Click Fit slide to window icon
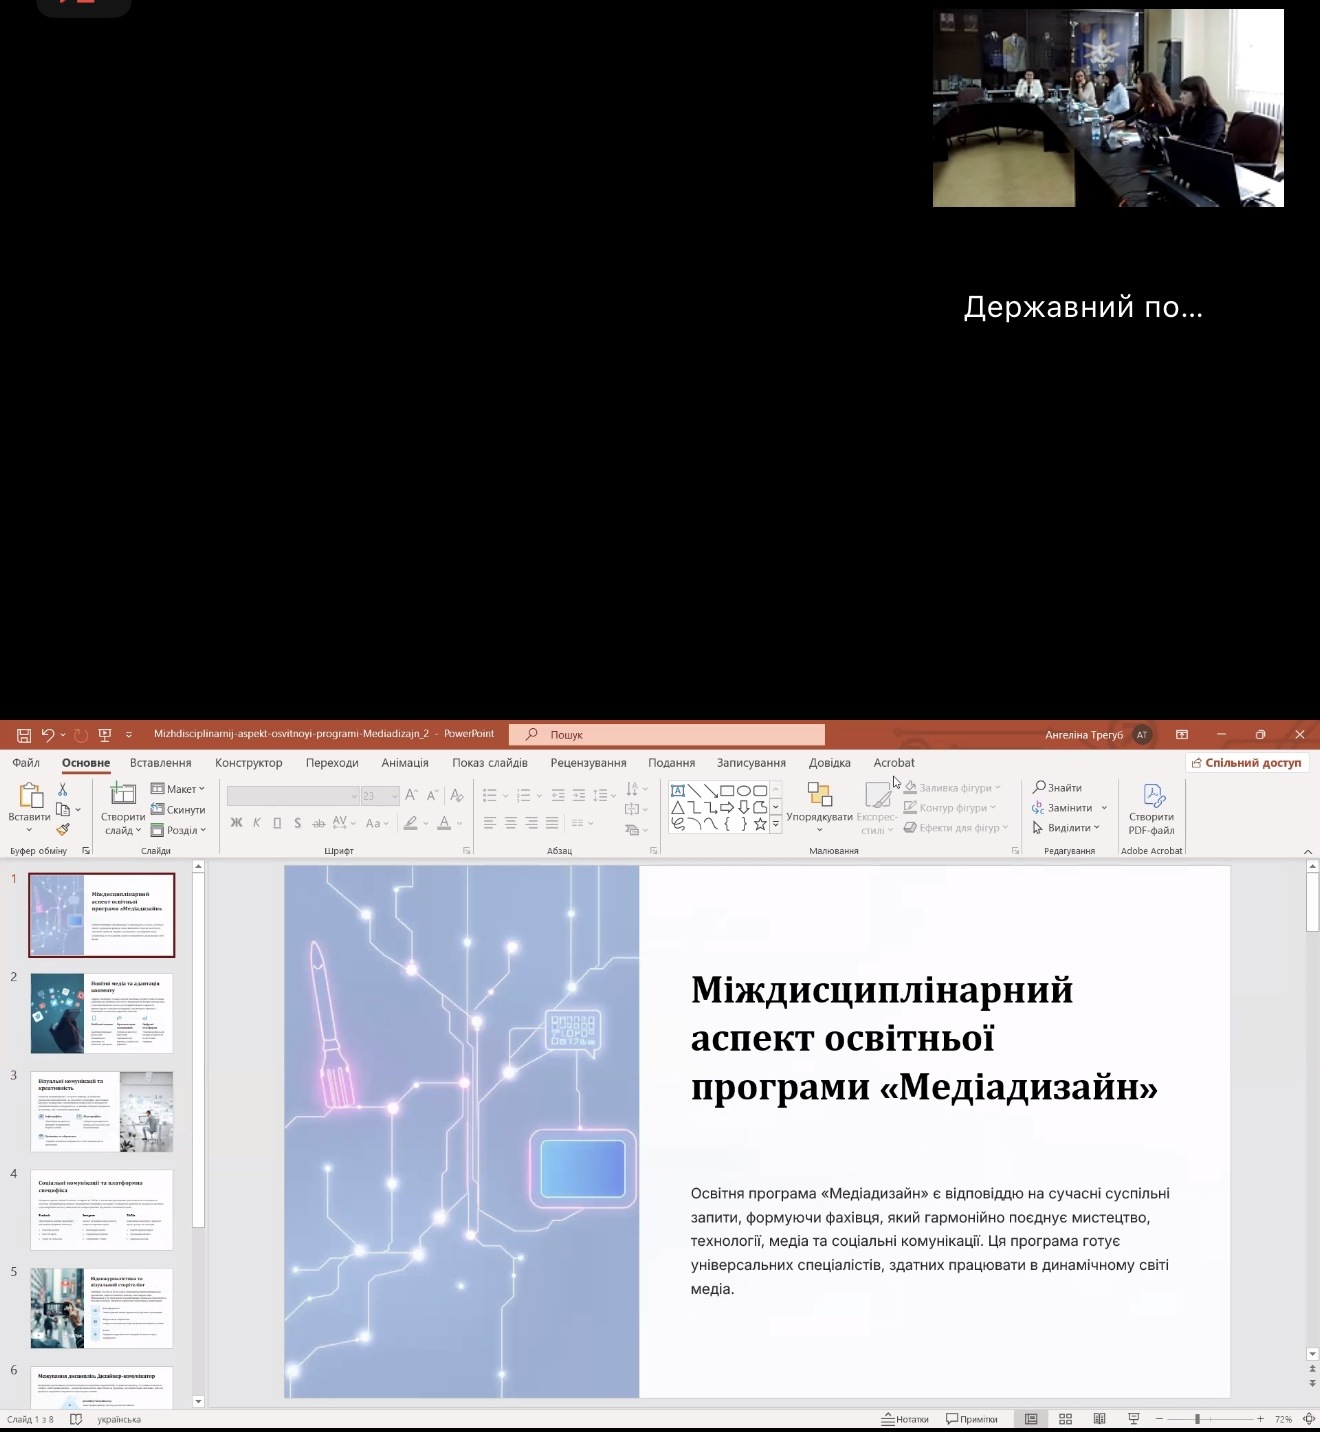1320x1432 pixels. point(1308,1419)
